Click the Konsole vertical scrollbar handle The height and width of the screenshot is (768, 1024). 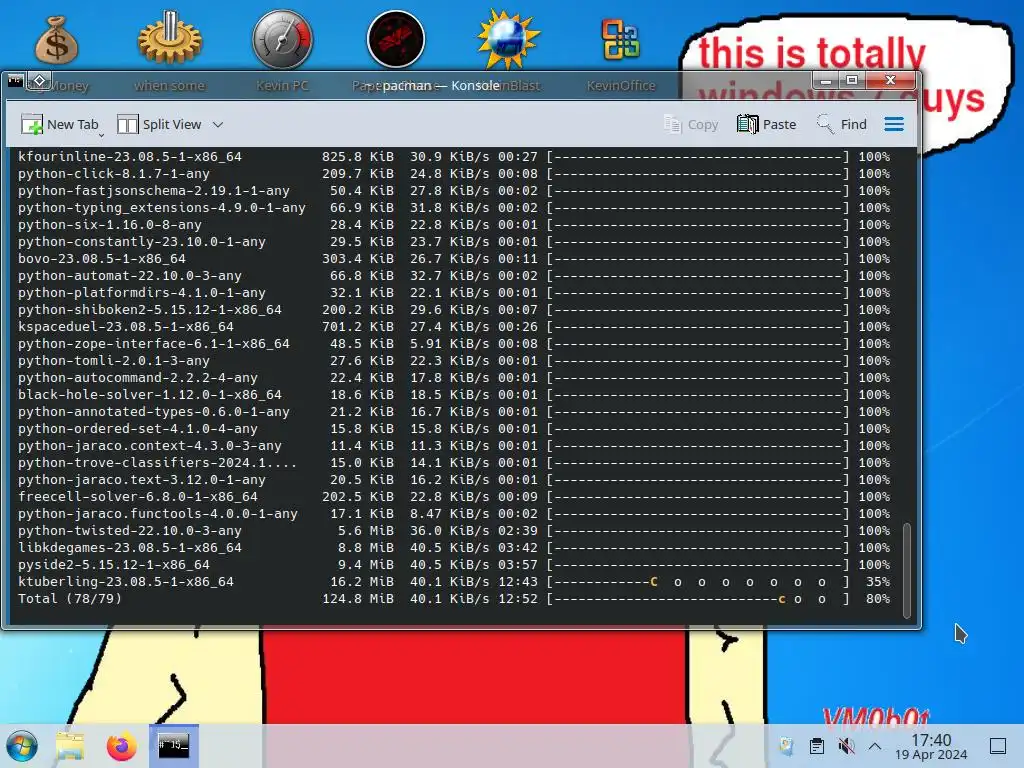(906, 570)
